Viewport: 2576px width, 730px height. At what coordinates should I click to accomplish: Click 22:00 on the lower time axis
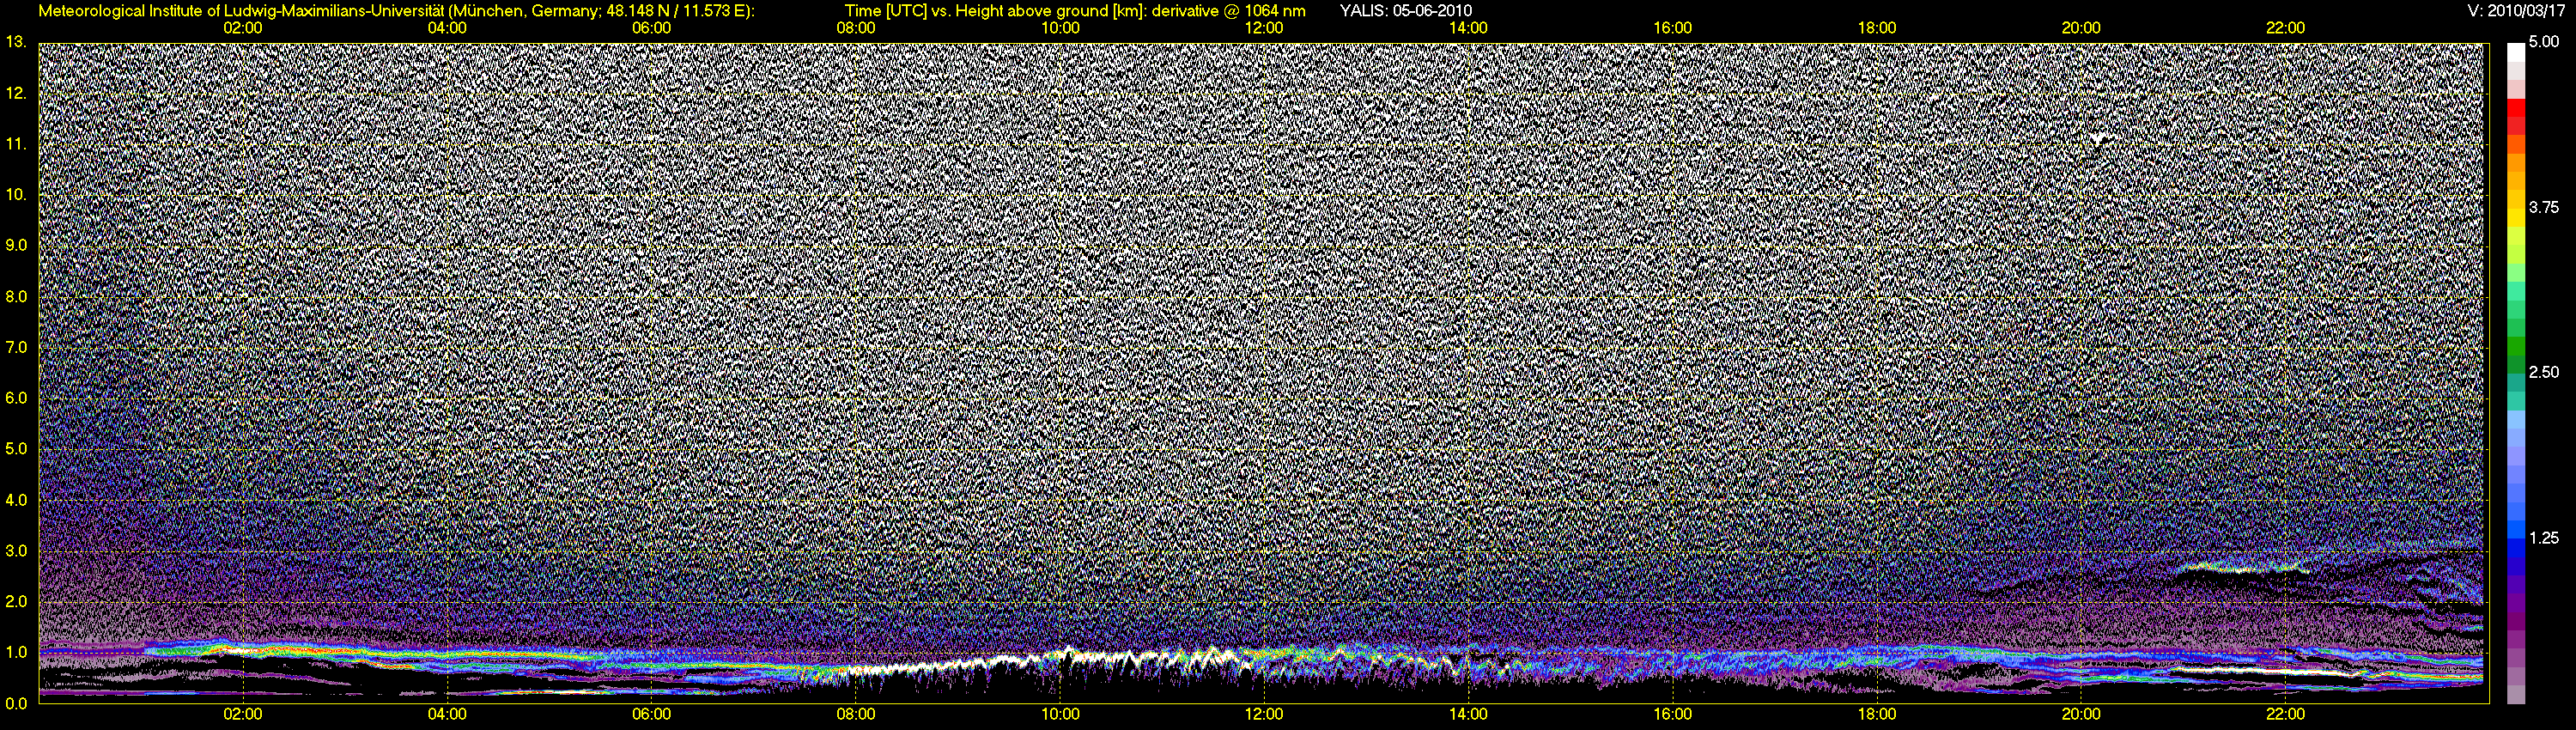pyautogui.click(x=2285, y=714)
